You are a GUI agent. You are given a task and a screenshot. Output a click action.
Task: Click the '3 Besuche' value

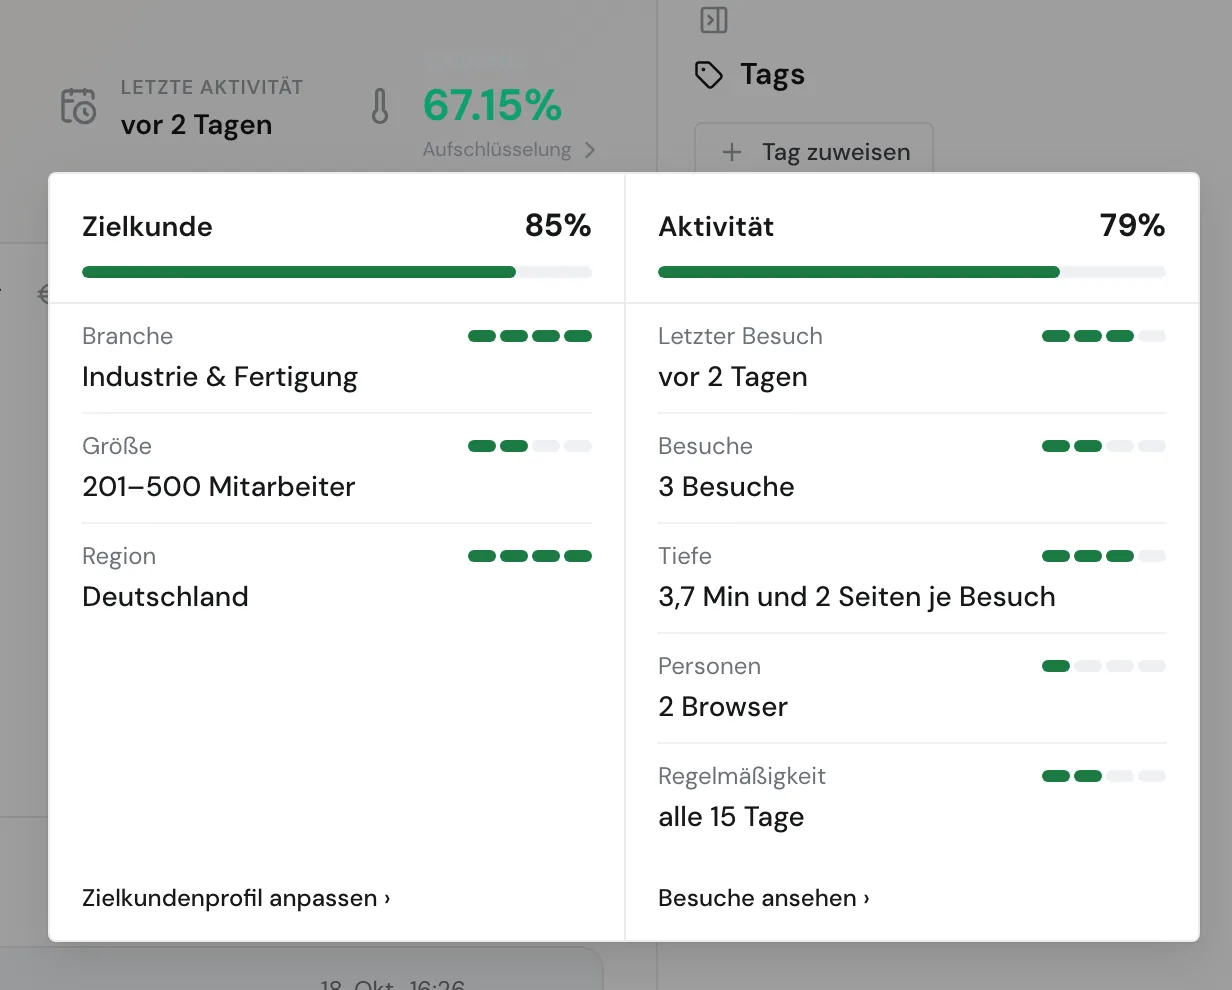coord(726,487)
